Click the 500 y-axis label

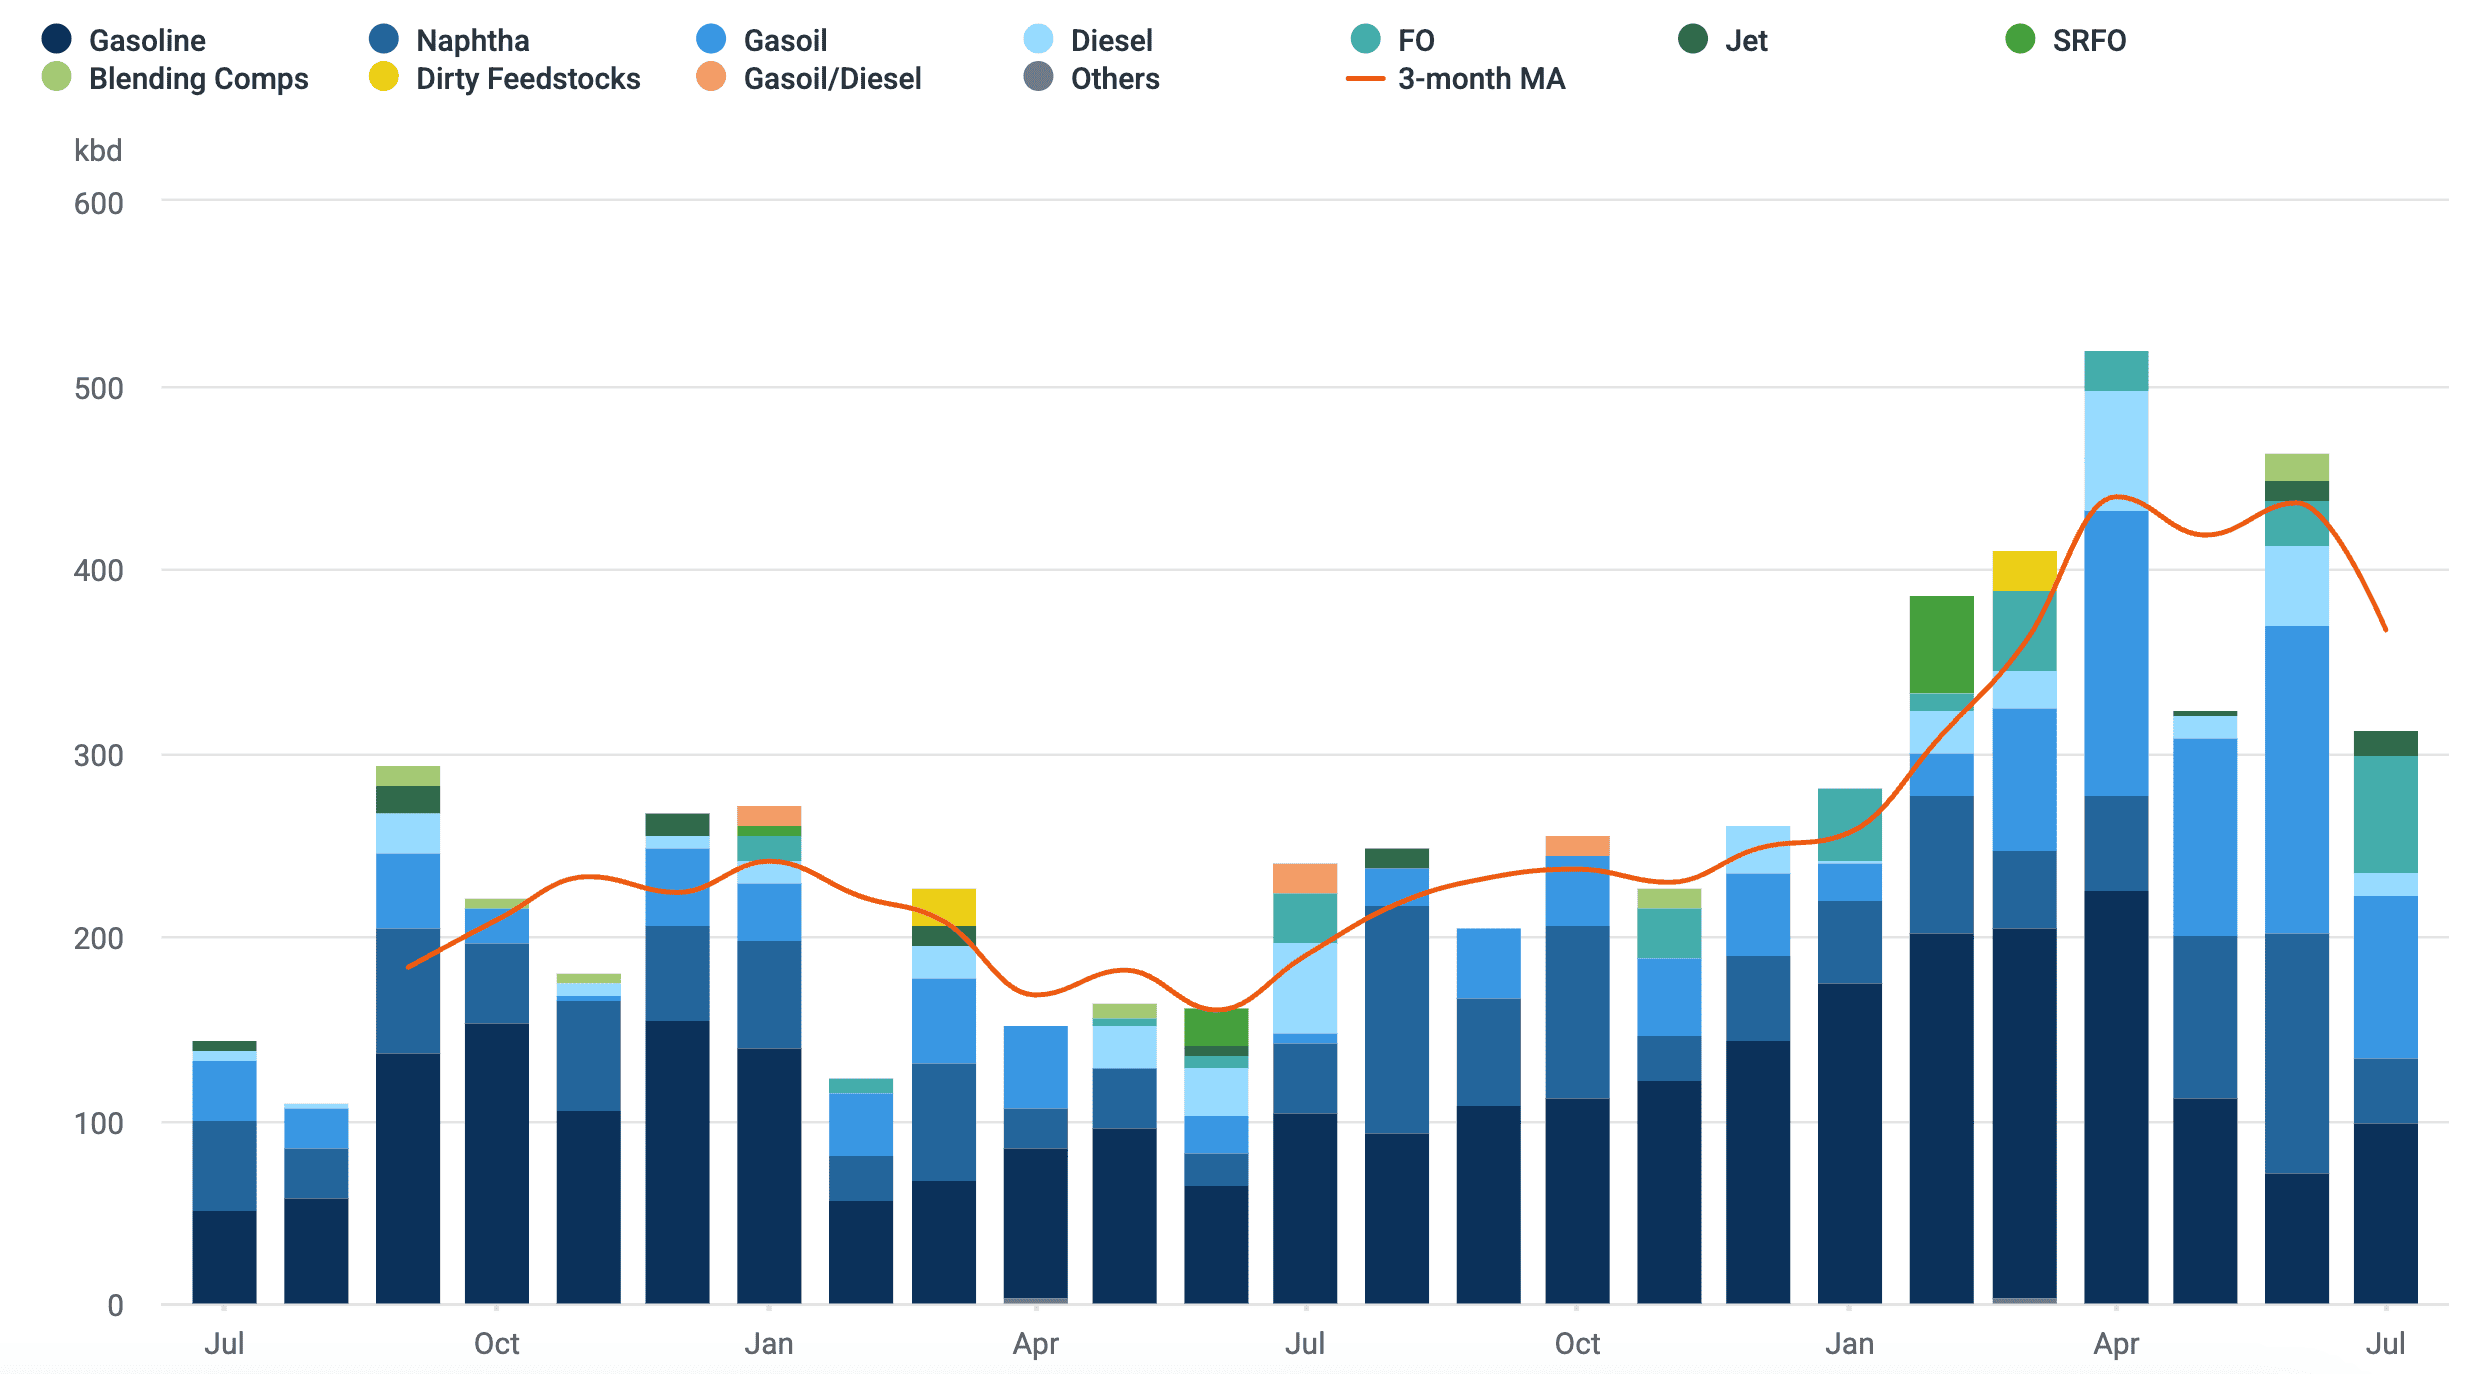99,389
